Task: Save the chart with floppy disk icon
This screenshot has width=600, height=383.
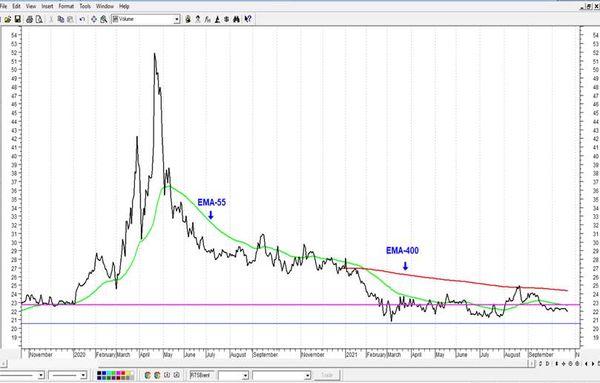Action: pos(18,19)
